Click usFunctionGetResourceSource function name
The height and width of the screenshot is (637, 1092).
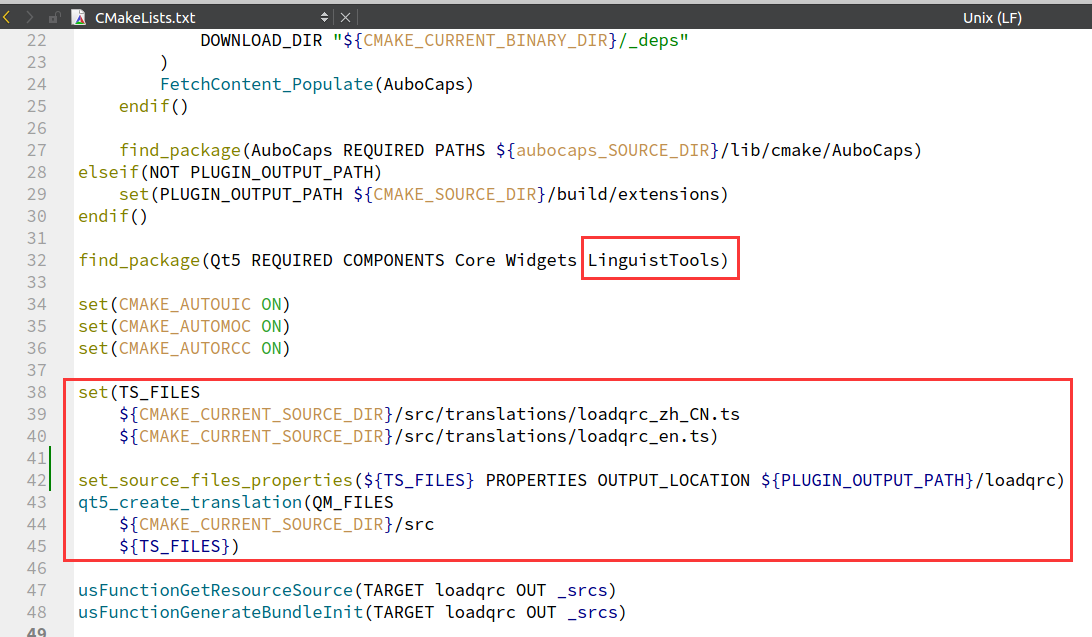pyautogui.click(x=215, y=590)
